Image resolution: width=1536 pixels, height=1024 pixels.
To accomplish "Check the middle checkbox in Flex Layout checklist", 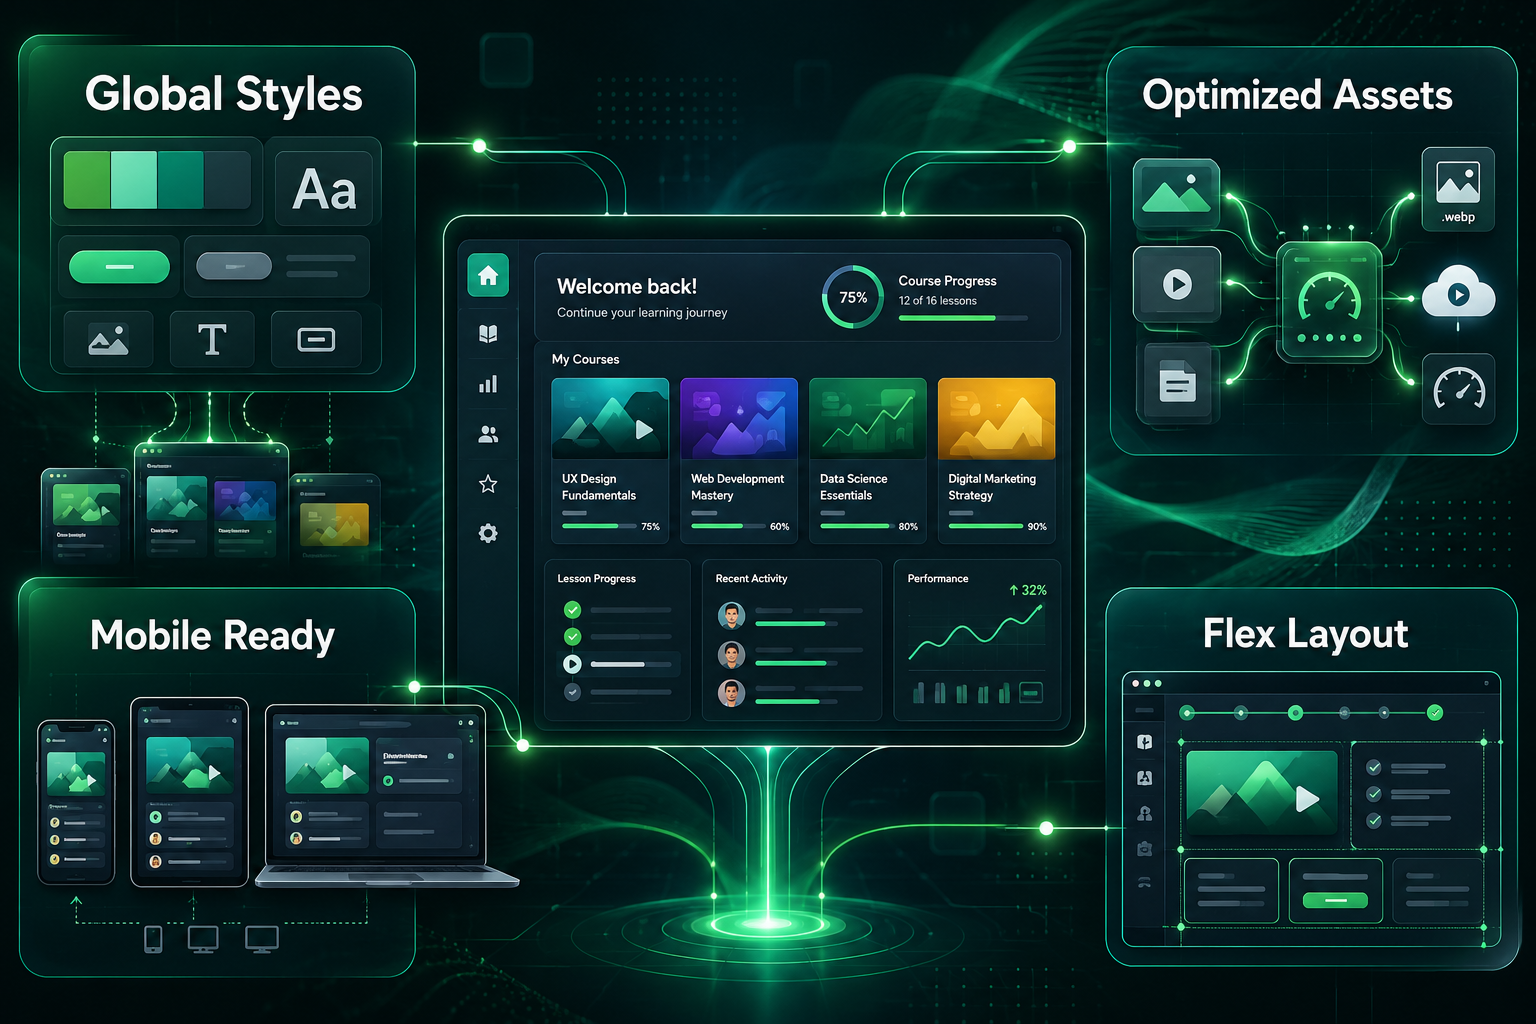I will point(1374,794).
